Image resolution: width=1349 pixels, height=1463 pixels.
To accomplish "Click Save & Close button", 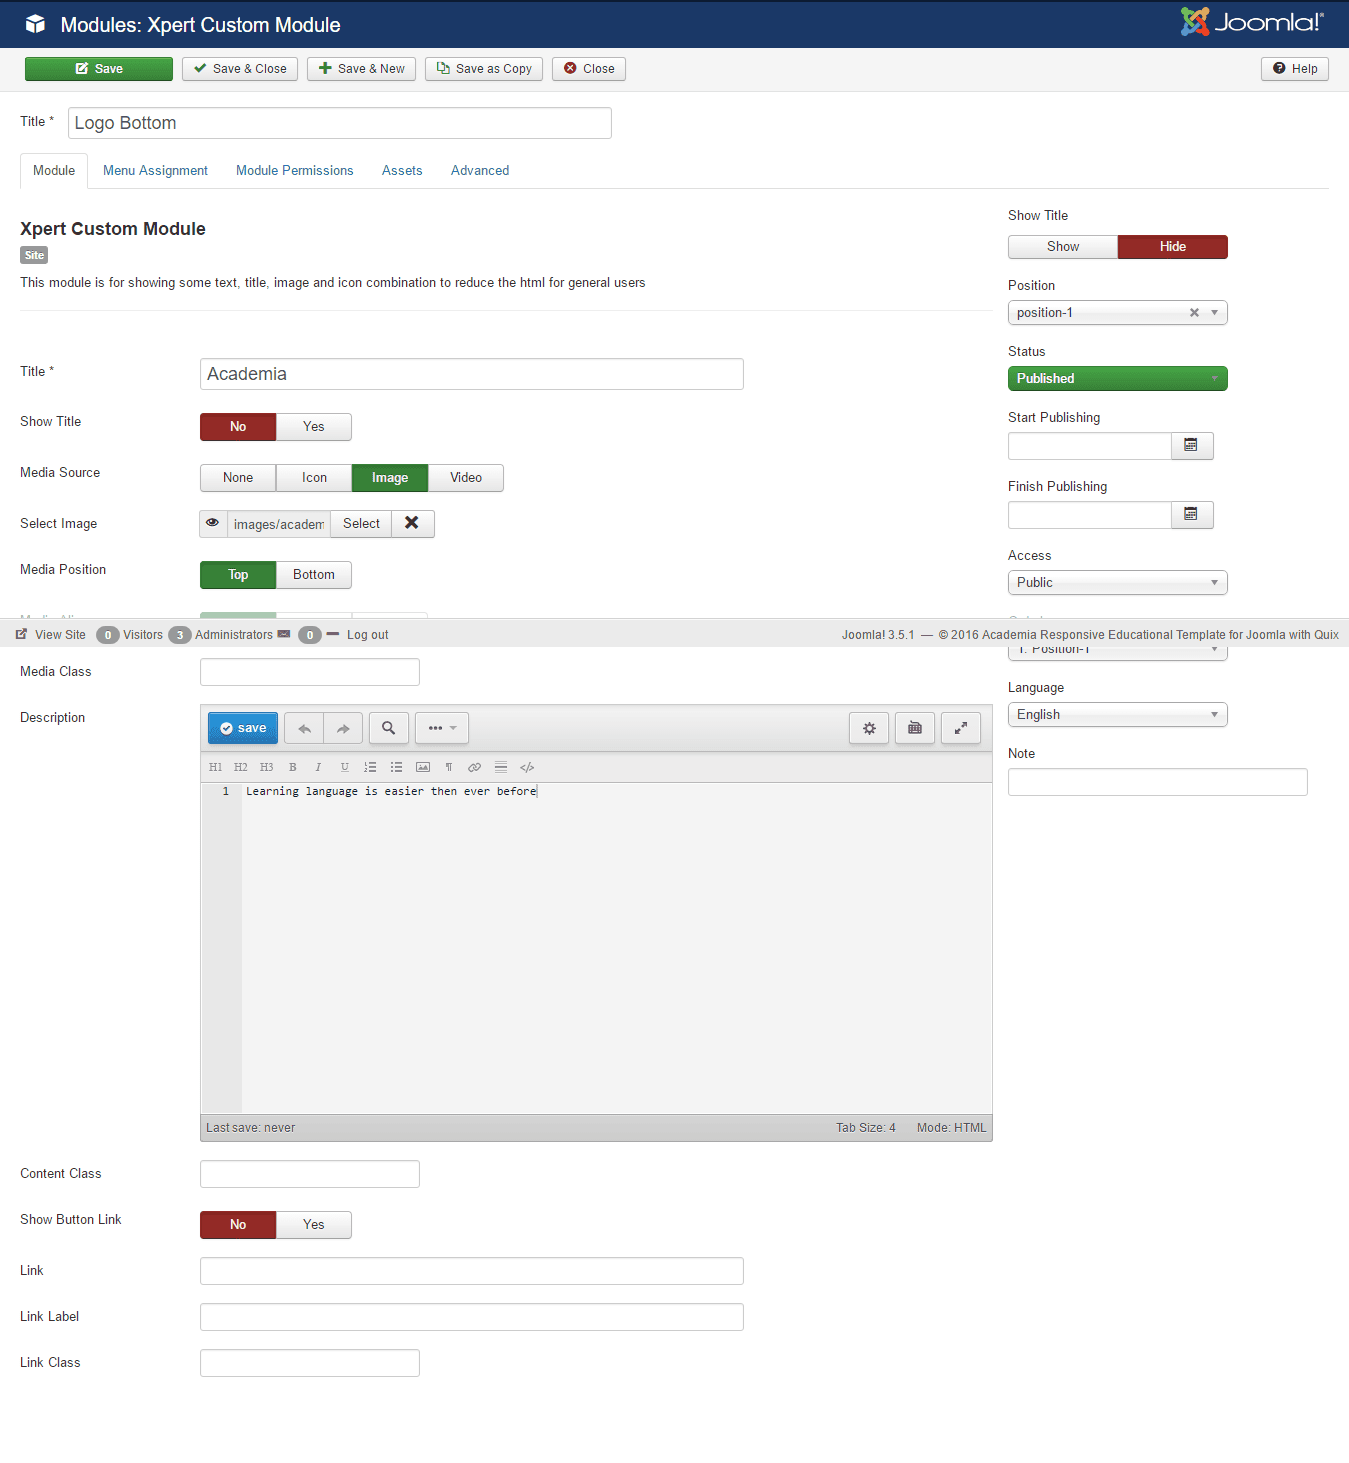I will [240, 69].
